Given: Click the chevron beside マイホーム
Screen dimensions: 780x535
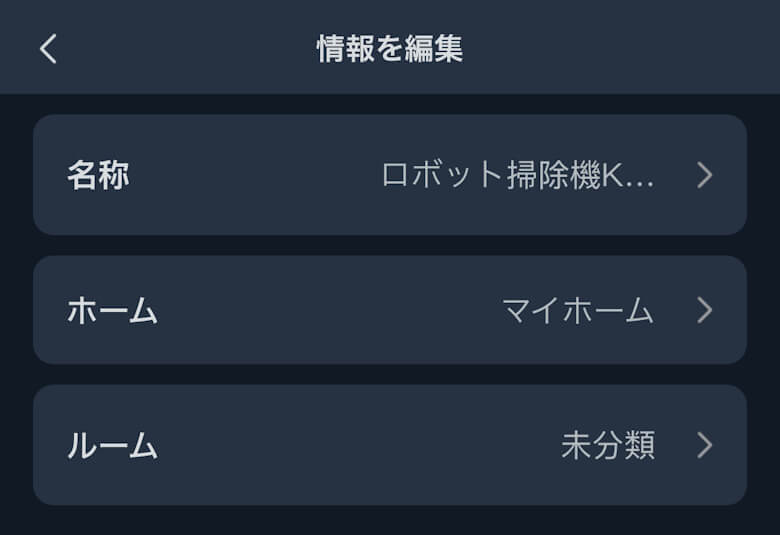Looking at the screenshot, I should click(705, 310).
